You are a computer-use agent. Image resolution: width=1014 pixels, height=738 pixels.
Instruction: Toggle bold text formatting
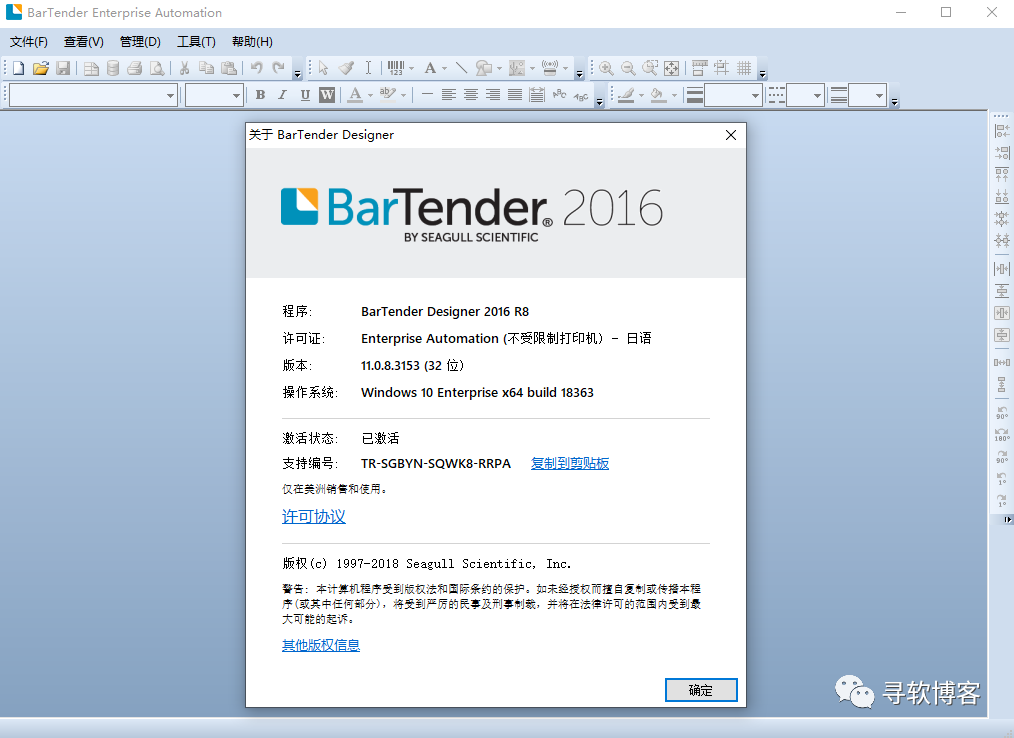coord(260,94)
